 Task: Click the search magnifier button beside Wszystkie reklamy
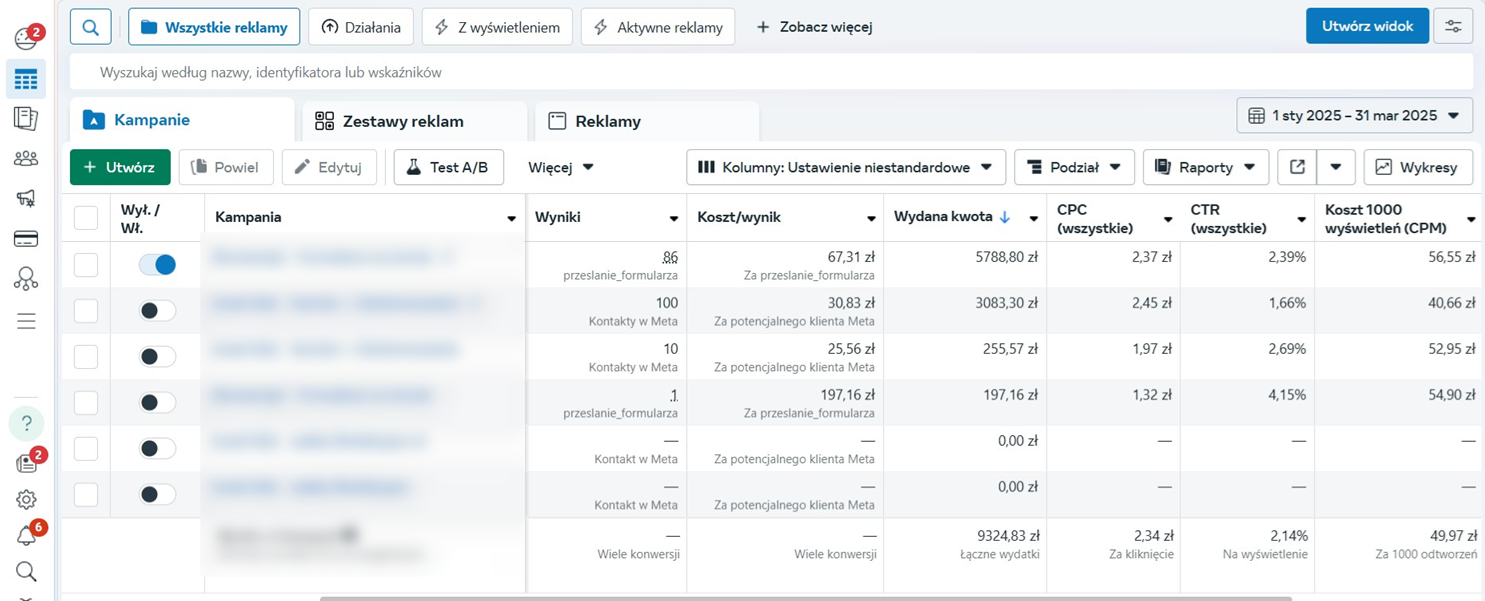(x=90, y=27)
